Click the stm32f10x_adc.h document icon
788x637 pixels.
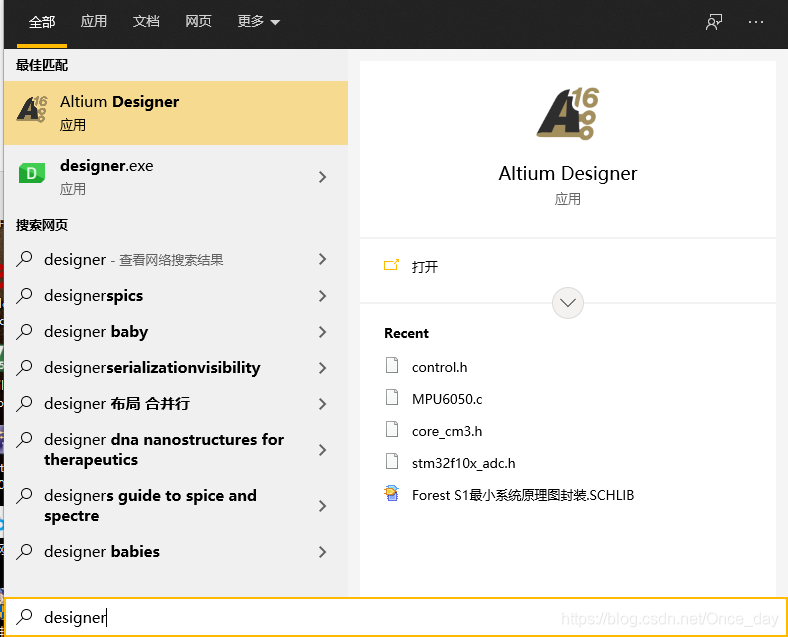tap(392, 461)
